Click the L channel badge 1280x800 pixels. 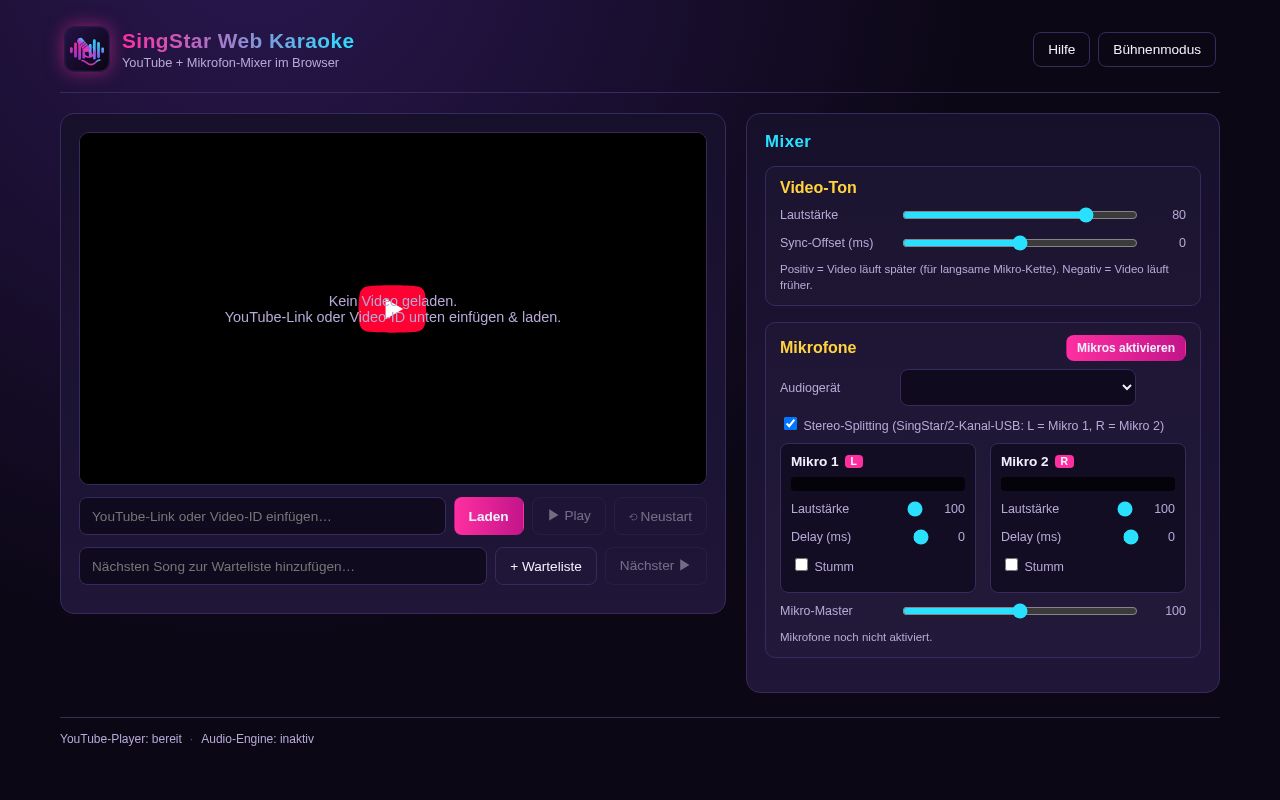click(x=854, y=462)
